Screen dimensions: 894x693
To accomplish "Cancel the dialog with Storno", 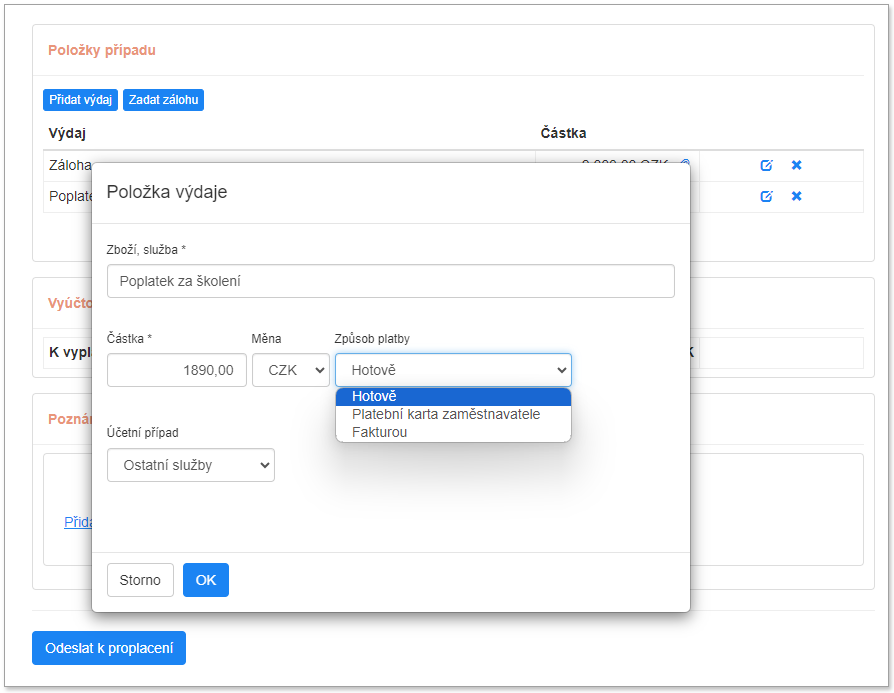I will (x=140, y=580).
